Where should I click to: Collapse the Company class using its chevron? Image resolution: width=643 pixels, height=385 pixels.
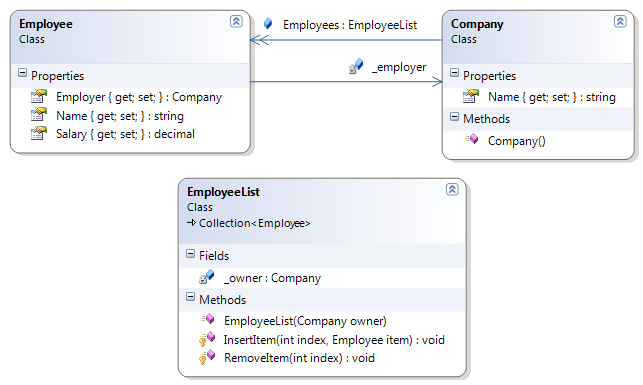(620, 21)
